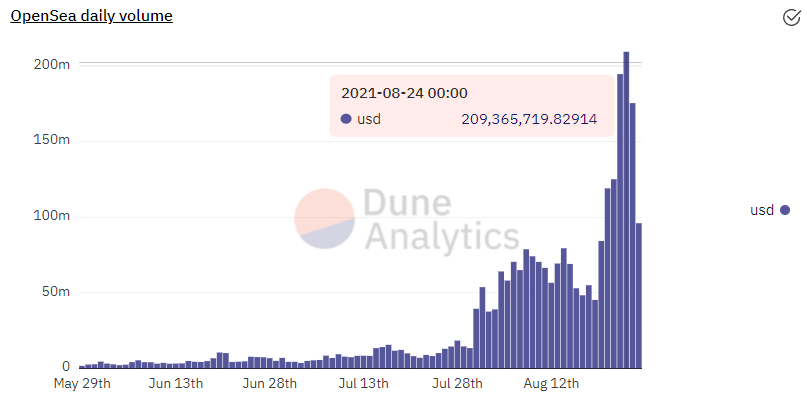Click the 200m y-axis label
807x402 pixels.
tap(49, 64)
